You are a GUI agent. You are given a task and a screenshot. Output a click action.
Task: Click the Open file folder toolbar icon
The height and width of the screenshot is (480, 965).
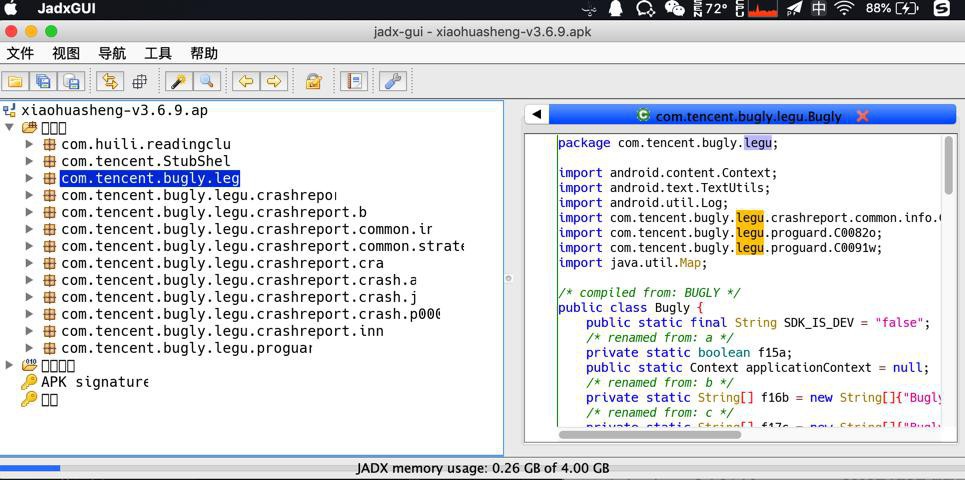(15, 81)
